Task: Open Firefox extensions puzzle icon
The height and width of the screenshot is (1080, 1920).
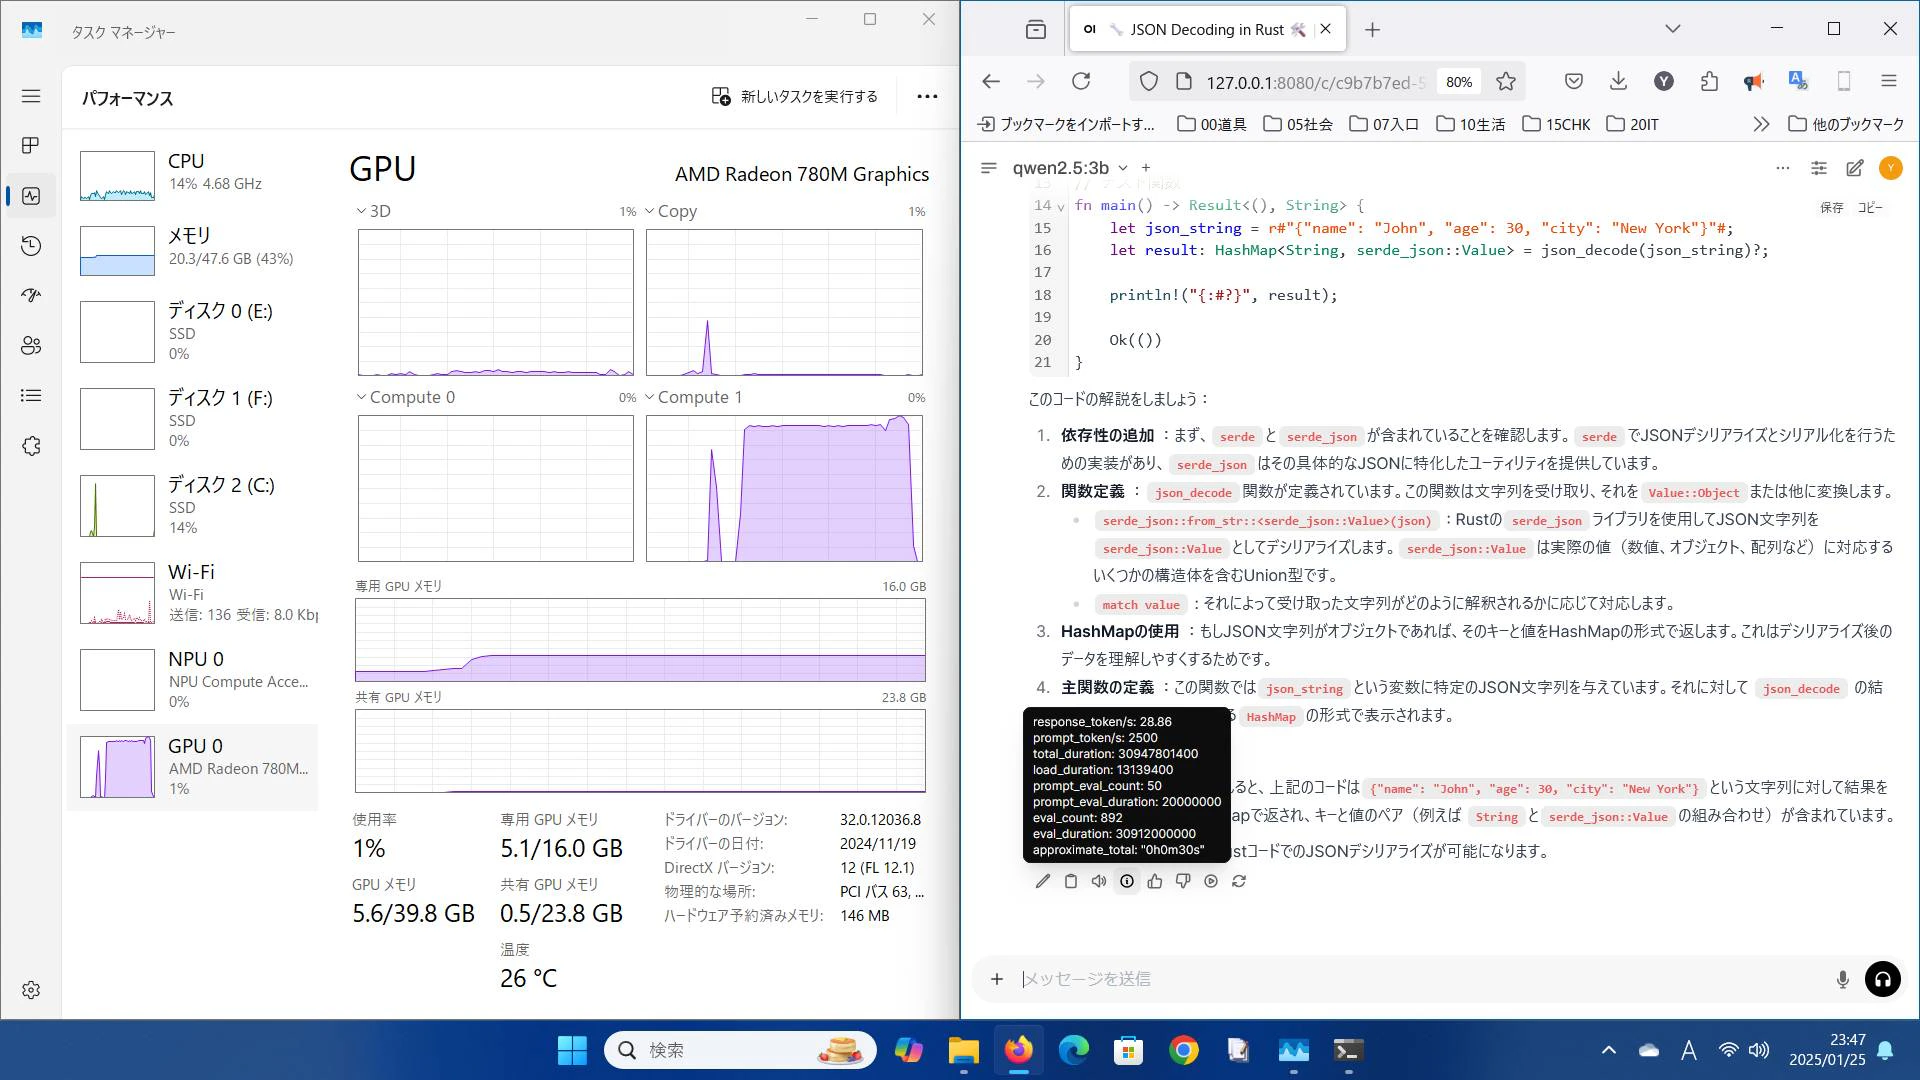Action: click(1709, 82)
